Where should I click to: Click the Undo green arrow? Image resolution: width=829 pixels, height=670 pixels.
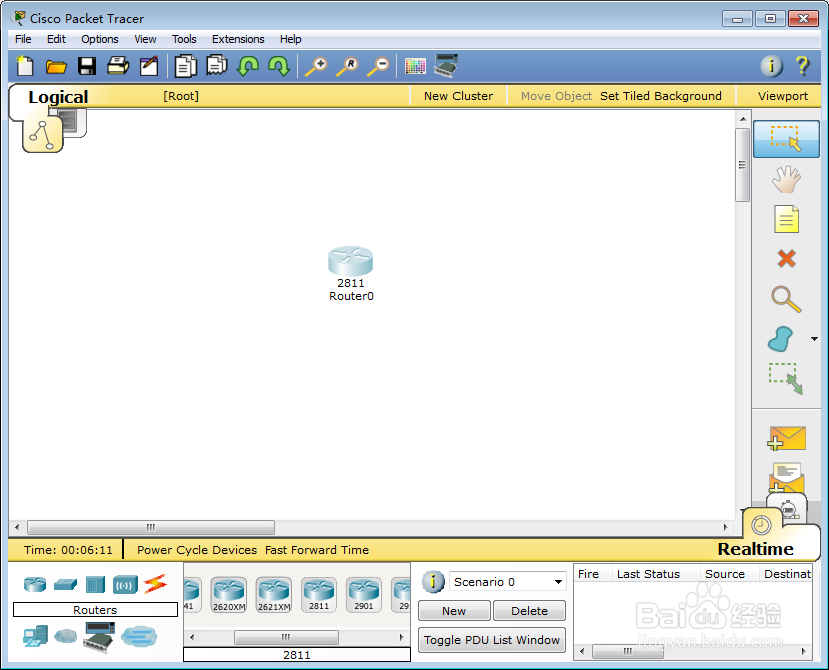coord(247,66)
